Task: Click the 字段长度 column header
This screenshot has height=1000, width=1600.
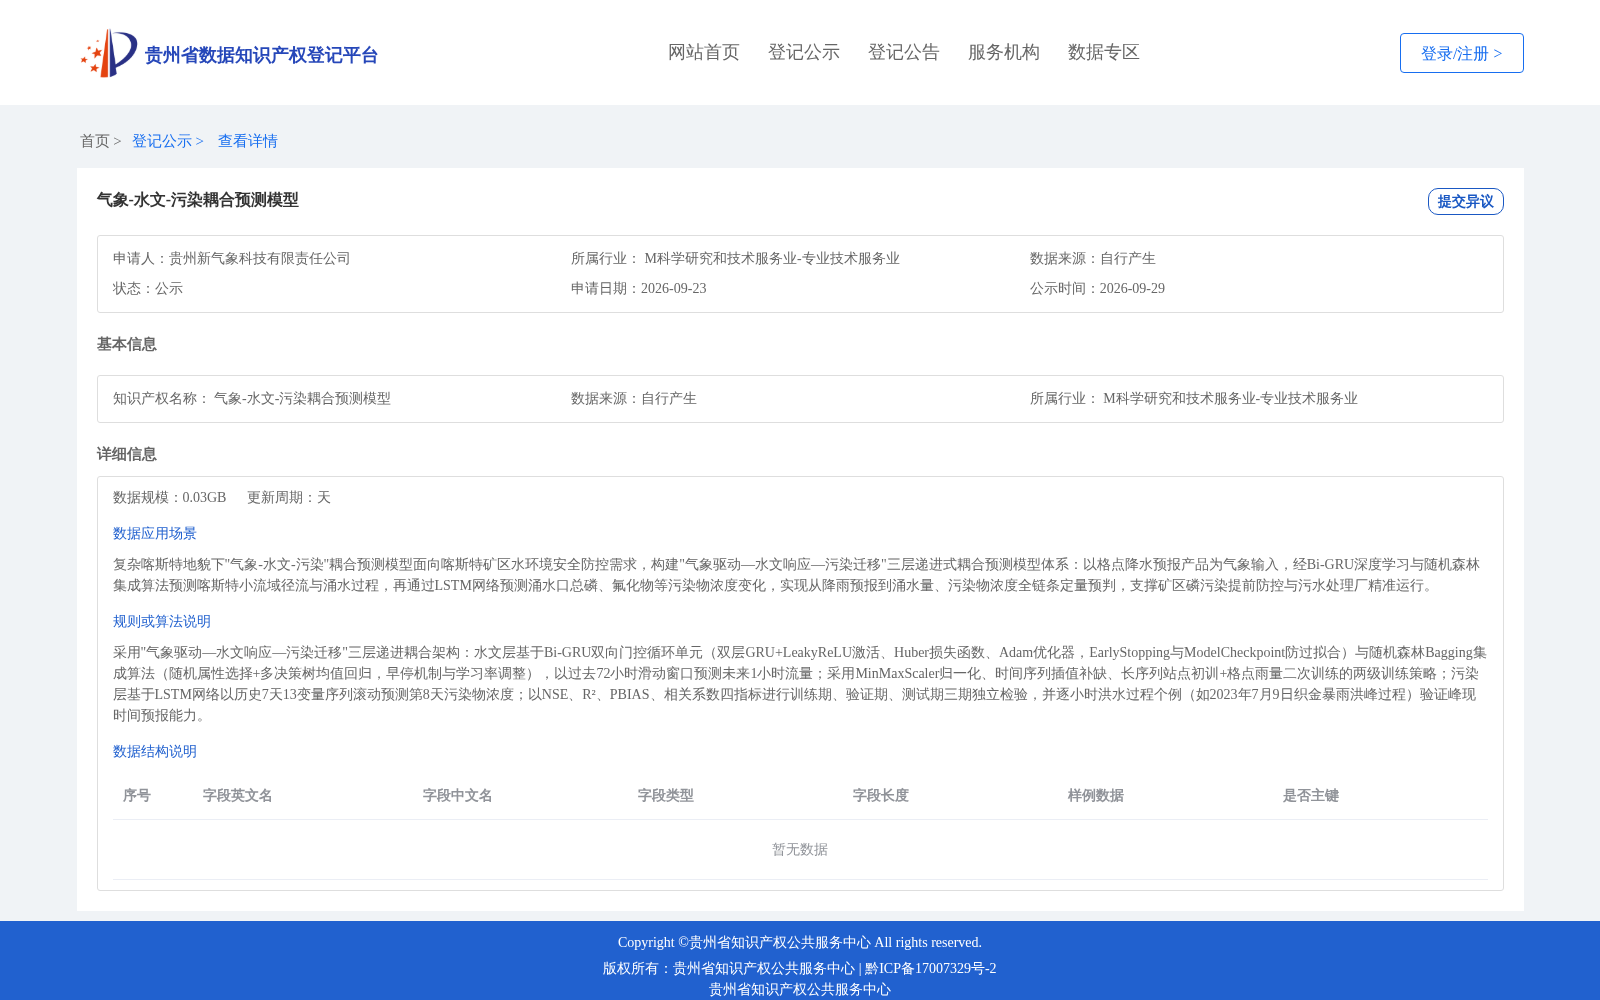Action: click(x=881, y=795)
